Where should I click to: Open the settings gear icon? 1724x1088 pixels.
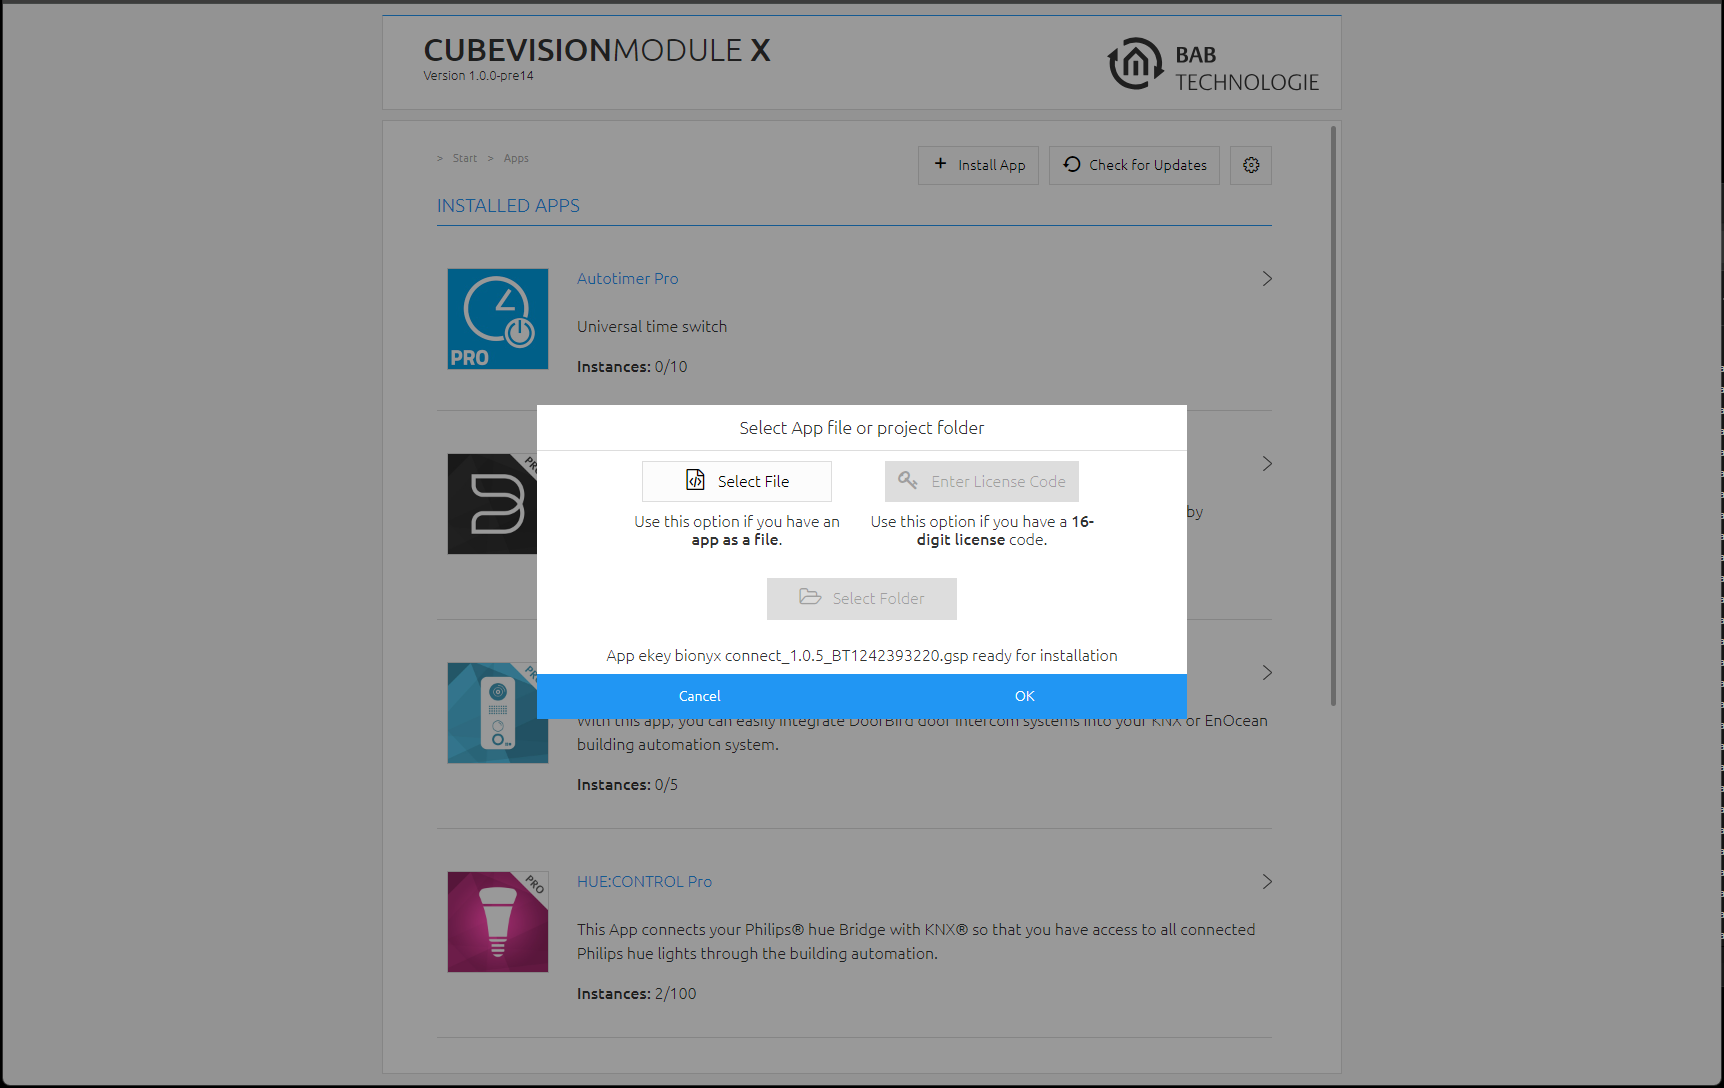pyautogui.click(x=1251, y=165)
